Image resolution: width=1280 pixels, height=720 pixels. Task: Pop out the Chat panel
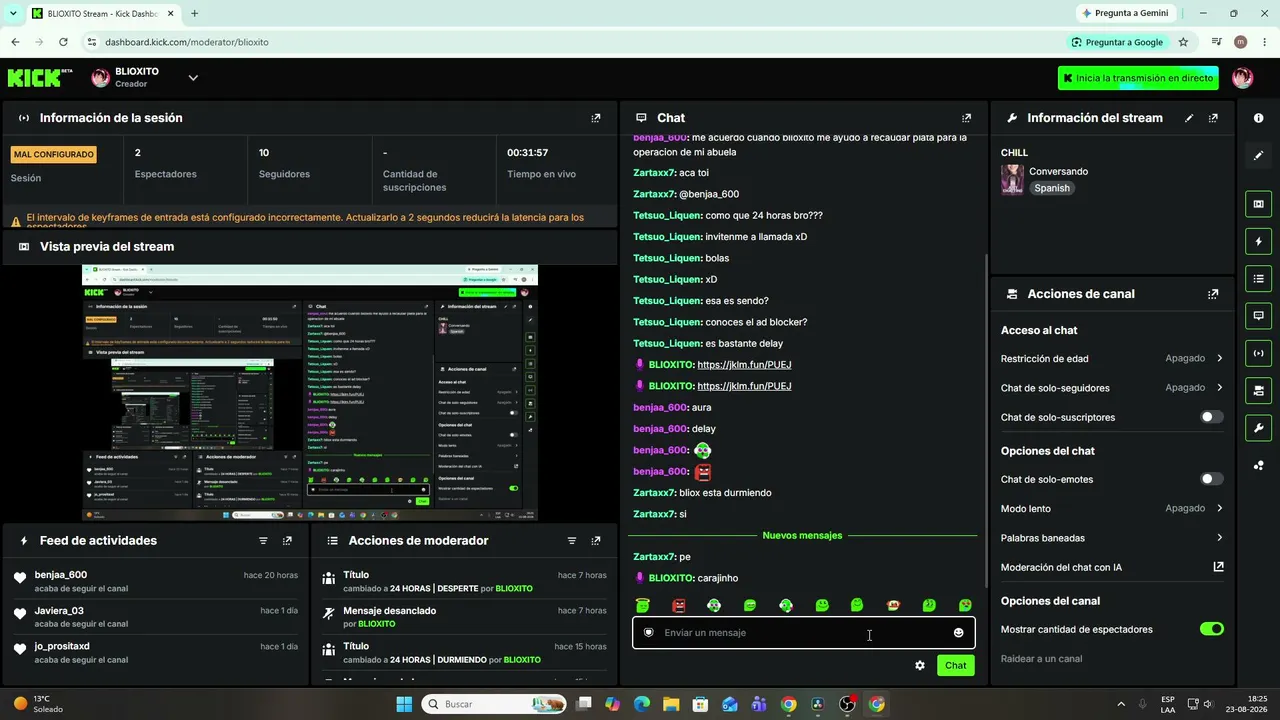coord(966,118)
